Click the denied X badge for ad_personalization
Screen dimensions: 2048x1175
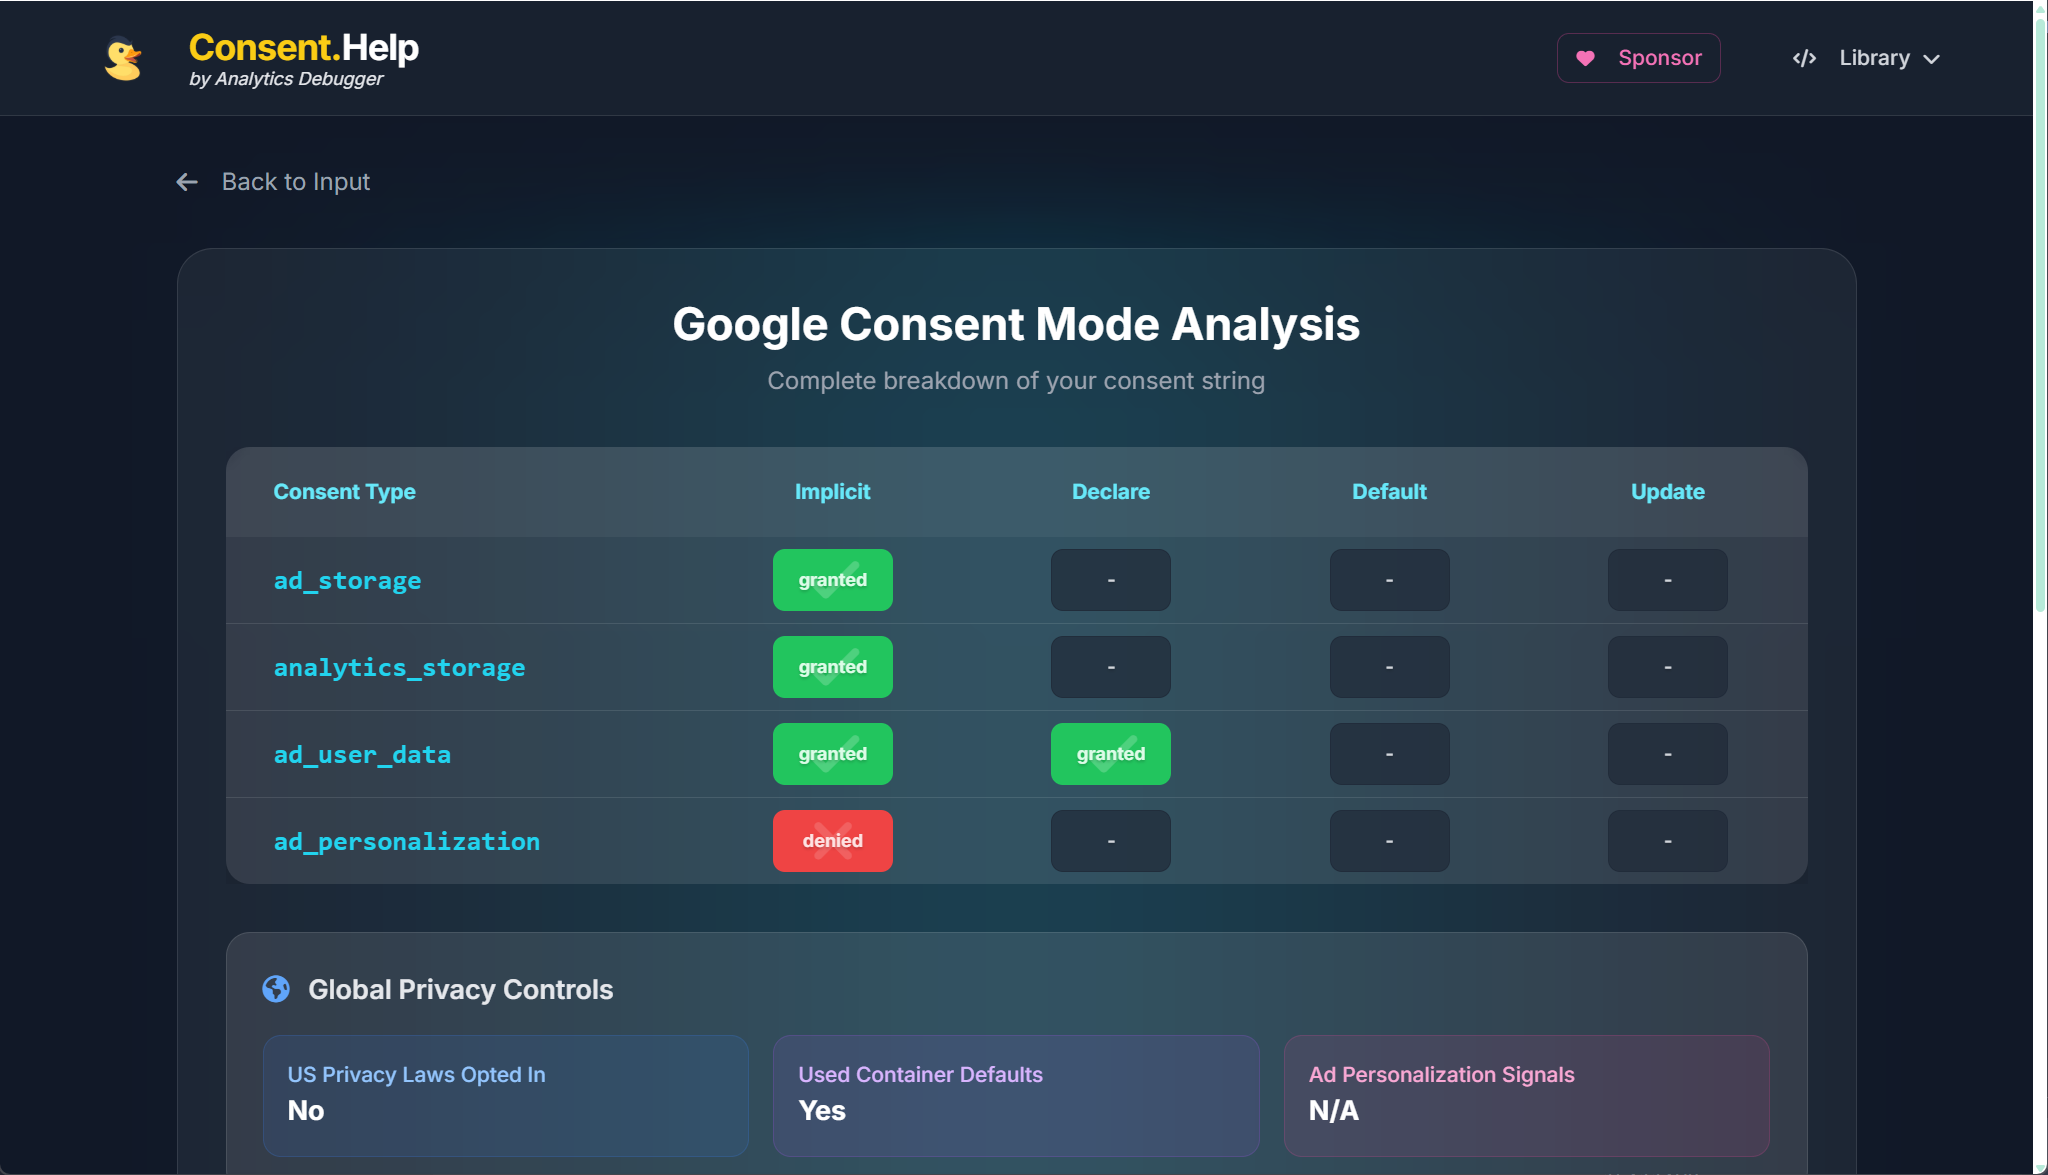pos(832,841)
